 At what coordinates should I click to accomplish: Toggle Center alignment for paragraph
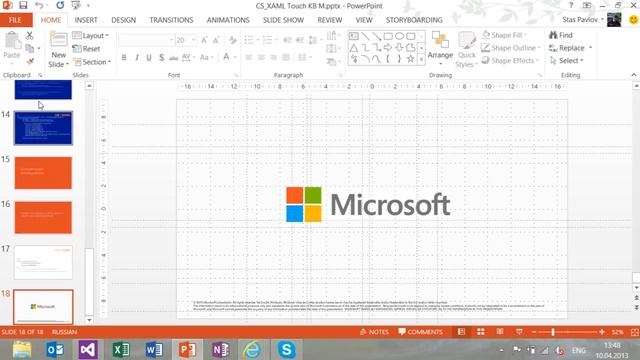click(x=261, y=58)
